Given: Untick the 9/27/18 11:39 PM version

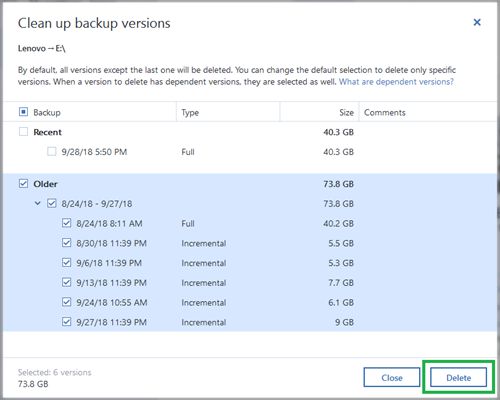Looking at the screenshot, I should click(67, 322).
